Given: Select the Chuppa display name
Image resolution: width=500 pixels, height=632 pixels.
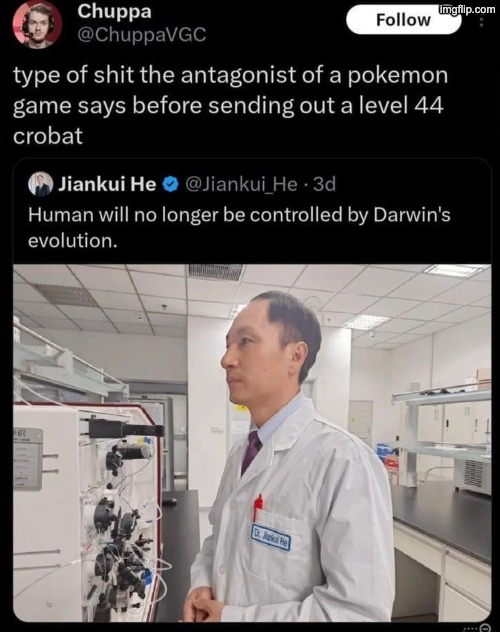Looking at the screenshot, I should [x=114, y=11].
